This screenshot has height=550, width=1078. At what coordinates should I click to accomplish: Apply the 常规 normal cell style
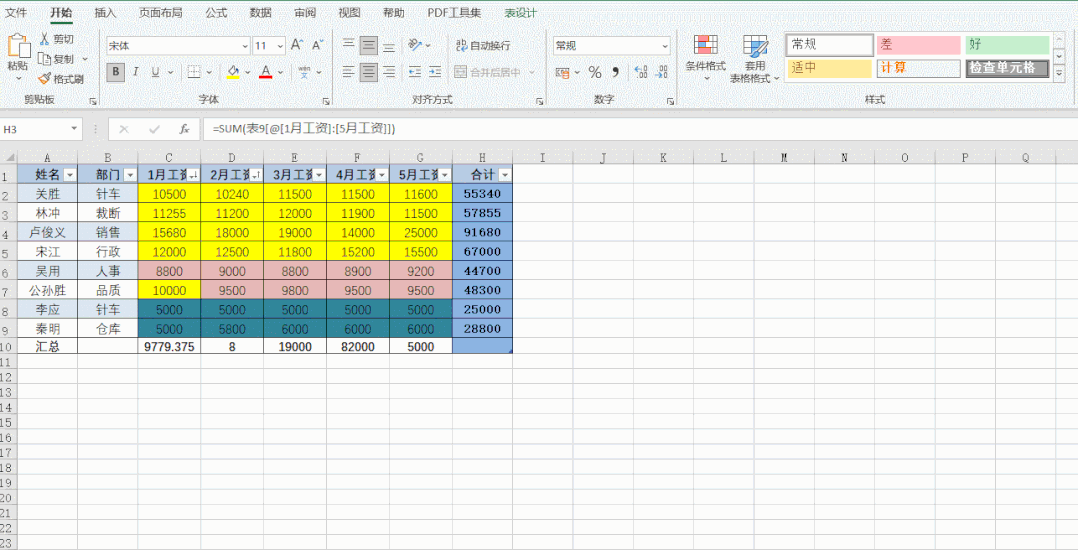(x=829, y=45)
